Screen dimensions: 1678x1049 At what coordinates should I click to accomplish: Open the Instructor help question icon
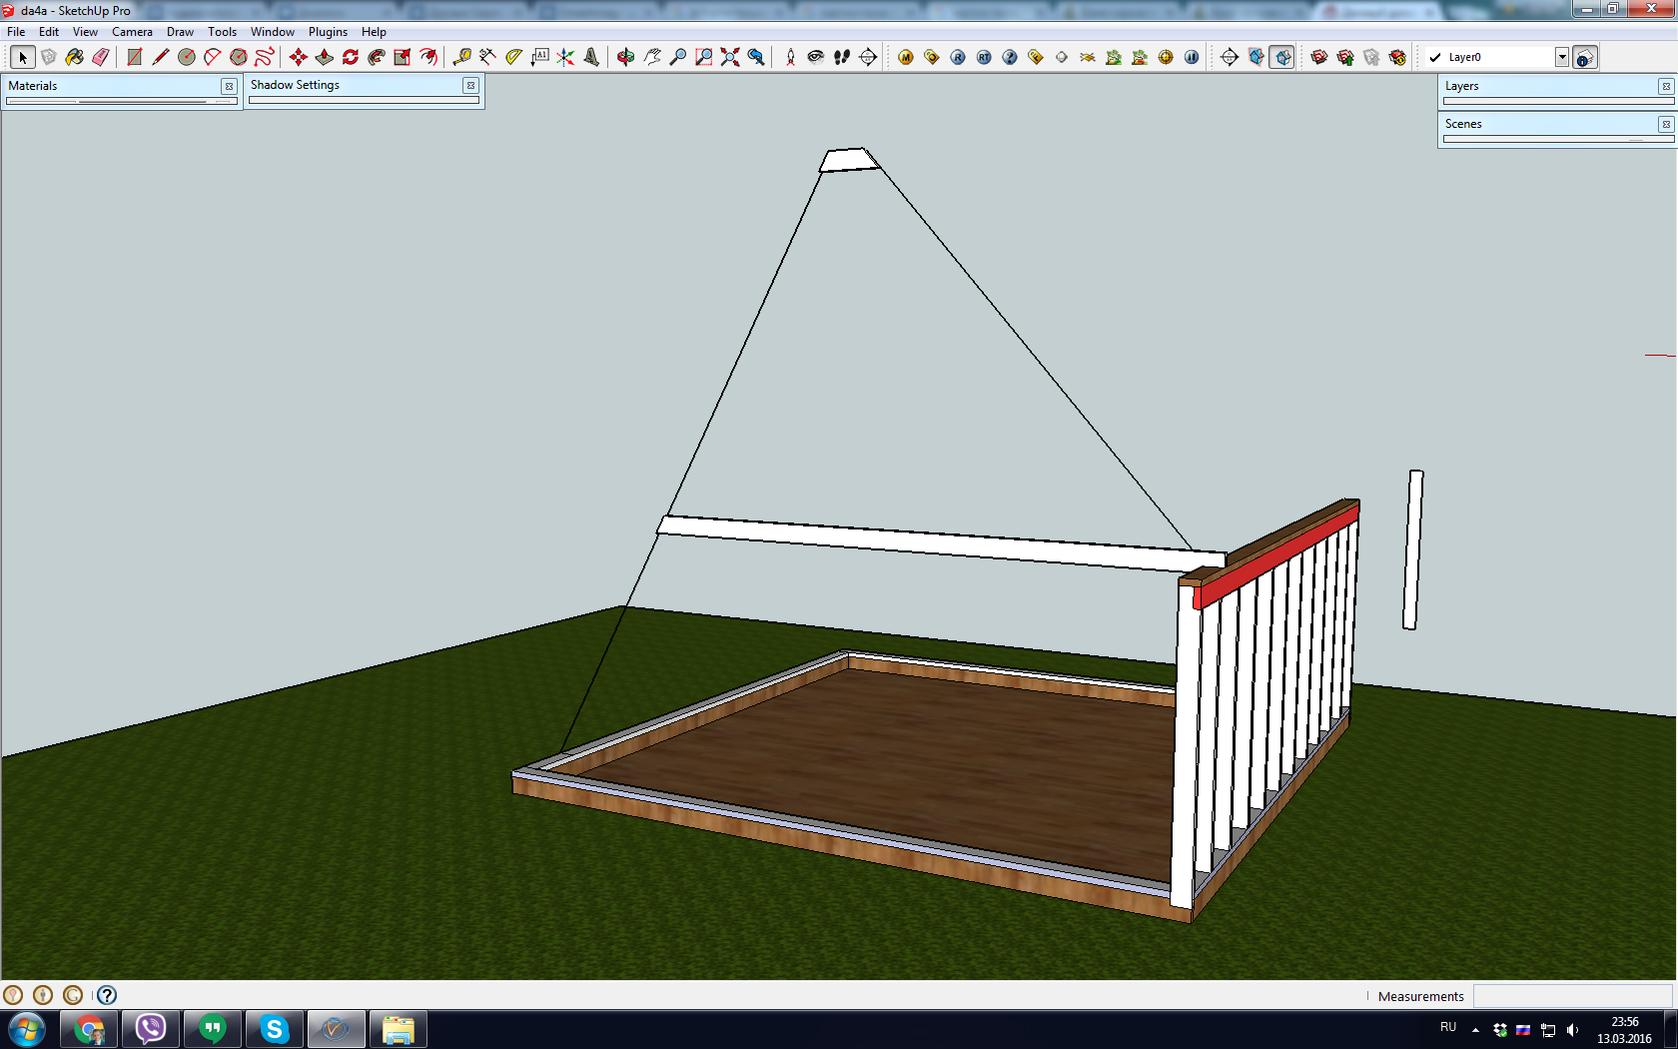point(107,995)
